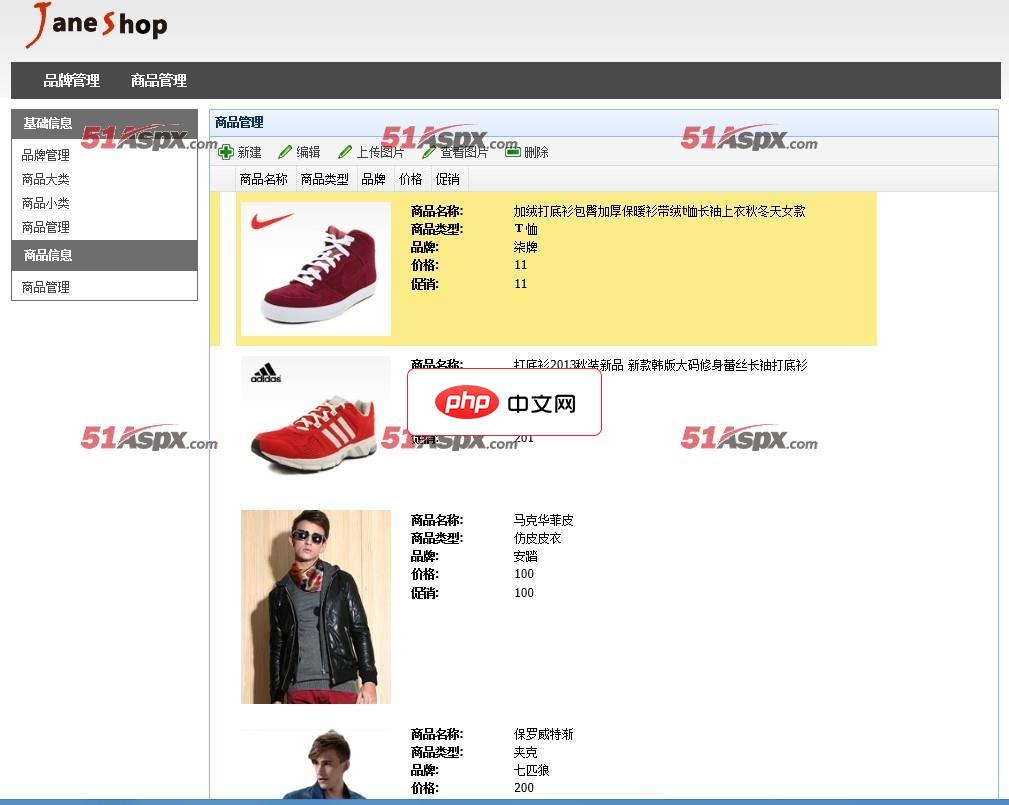Image resolution: width=1009 pixels, height=805 pixels.
Task: Click the black leather jacket product image
Action: (316, 606)
